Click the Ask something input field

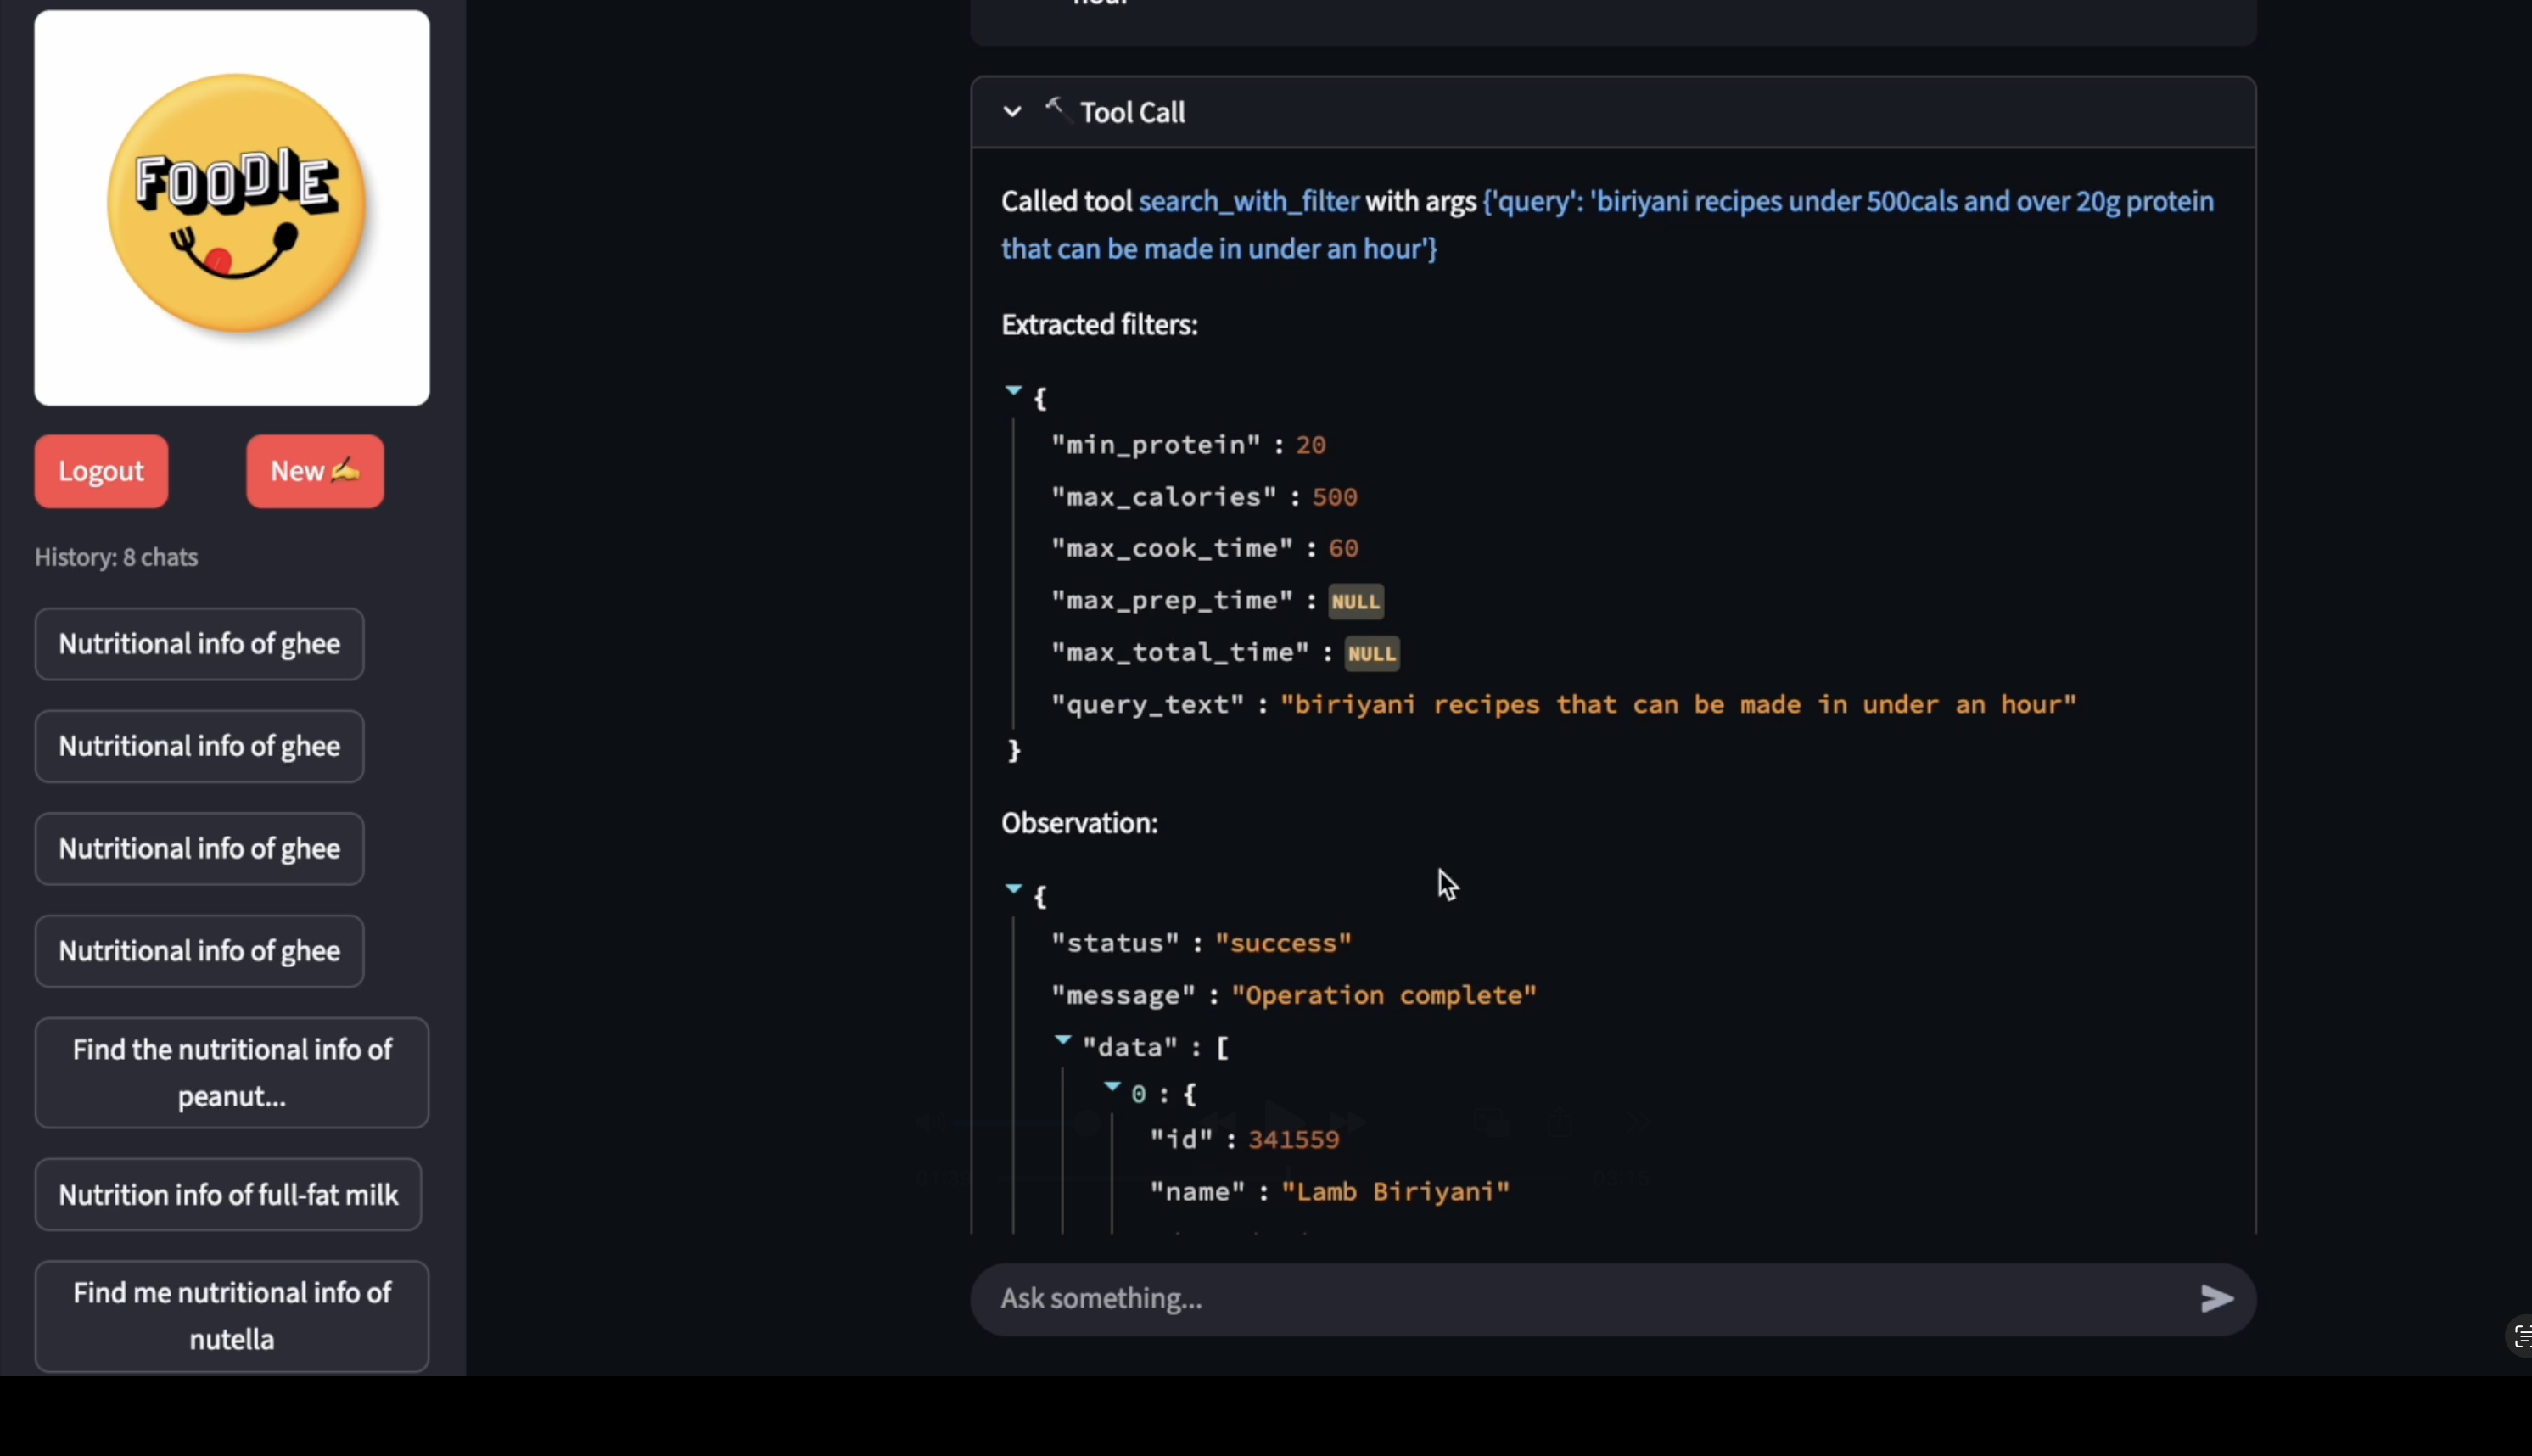(1580, 1298)
